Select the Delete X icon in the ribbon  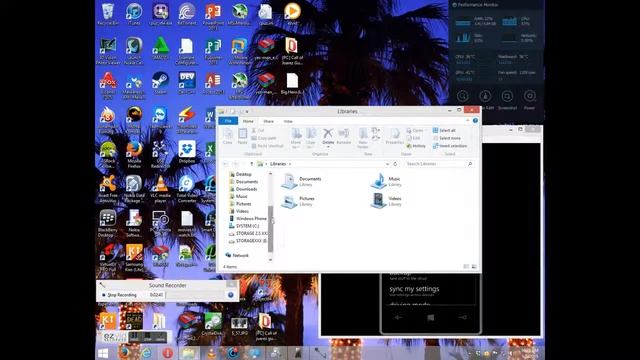(328, 133)
